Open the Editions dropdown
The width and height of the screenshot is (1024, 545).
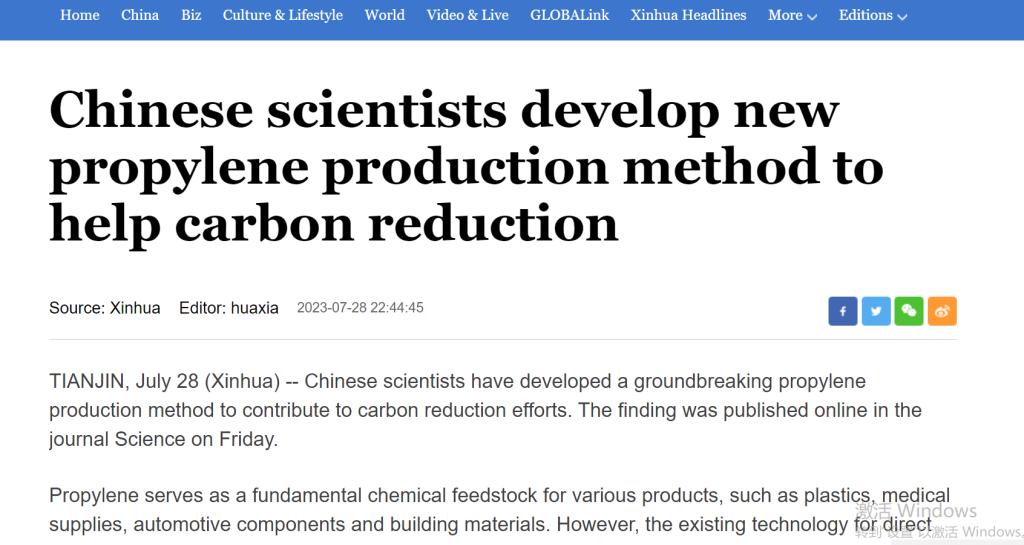pos(873,15)
